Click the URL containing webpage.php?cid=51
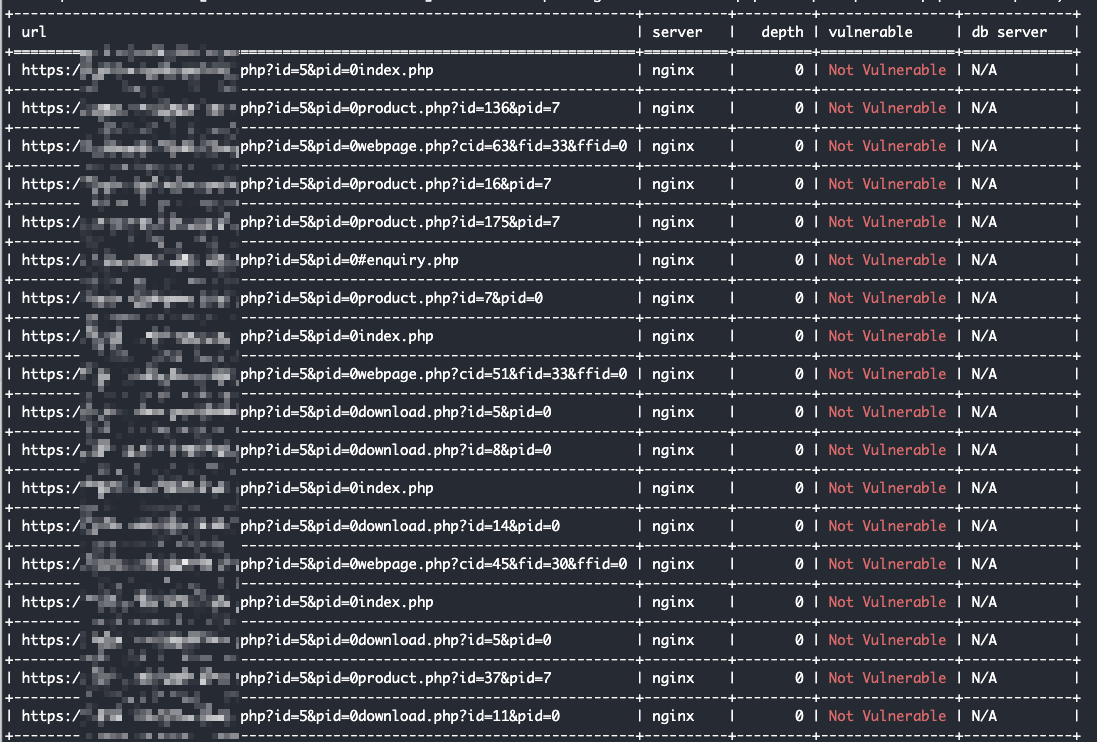 [x=433, y=374]
